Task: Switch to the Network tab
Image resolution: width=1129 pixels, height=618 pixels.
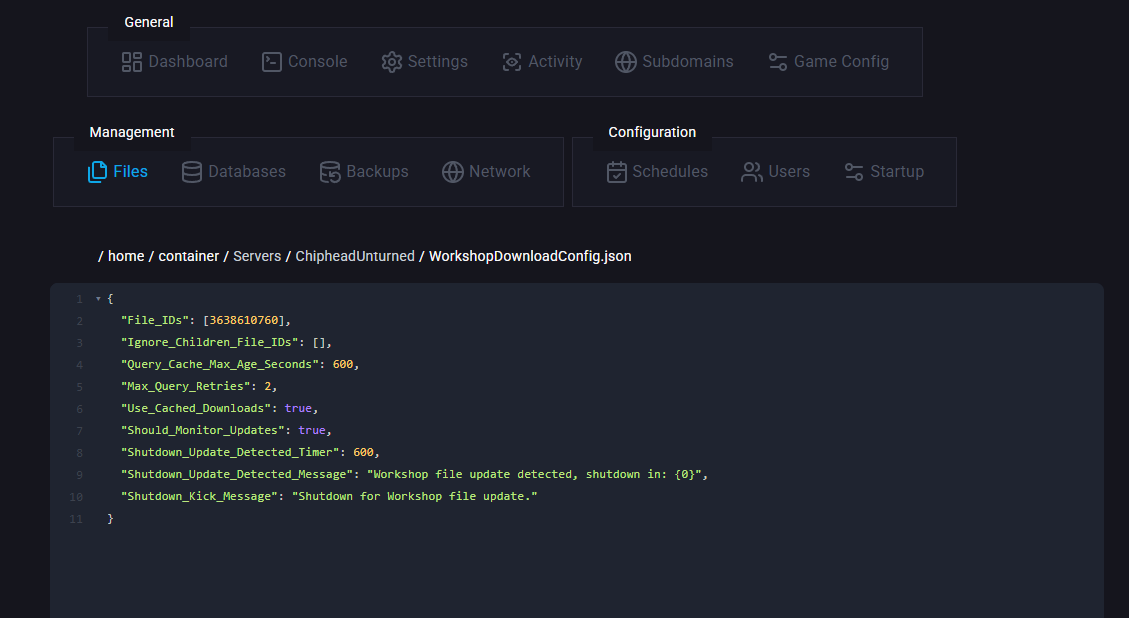Action: click(487, 172)
